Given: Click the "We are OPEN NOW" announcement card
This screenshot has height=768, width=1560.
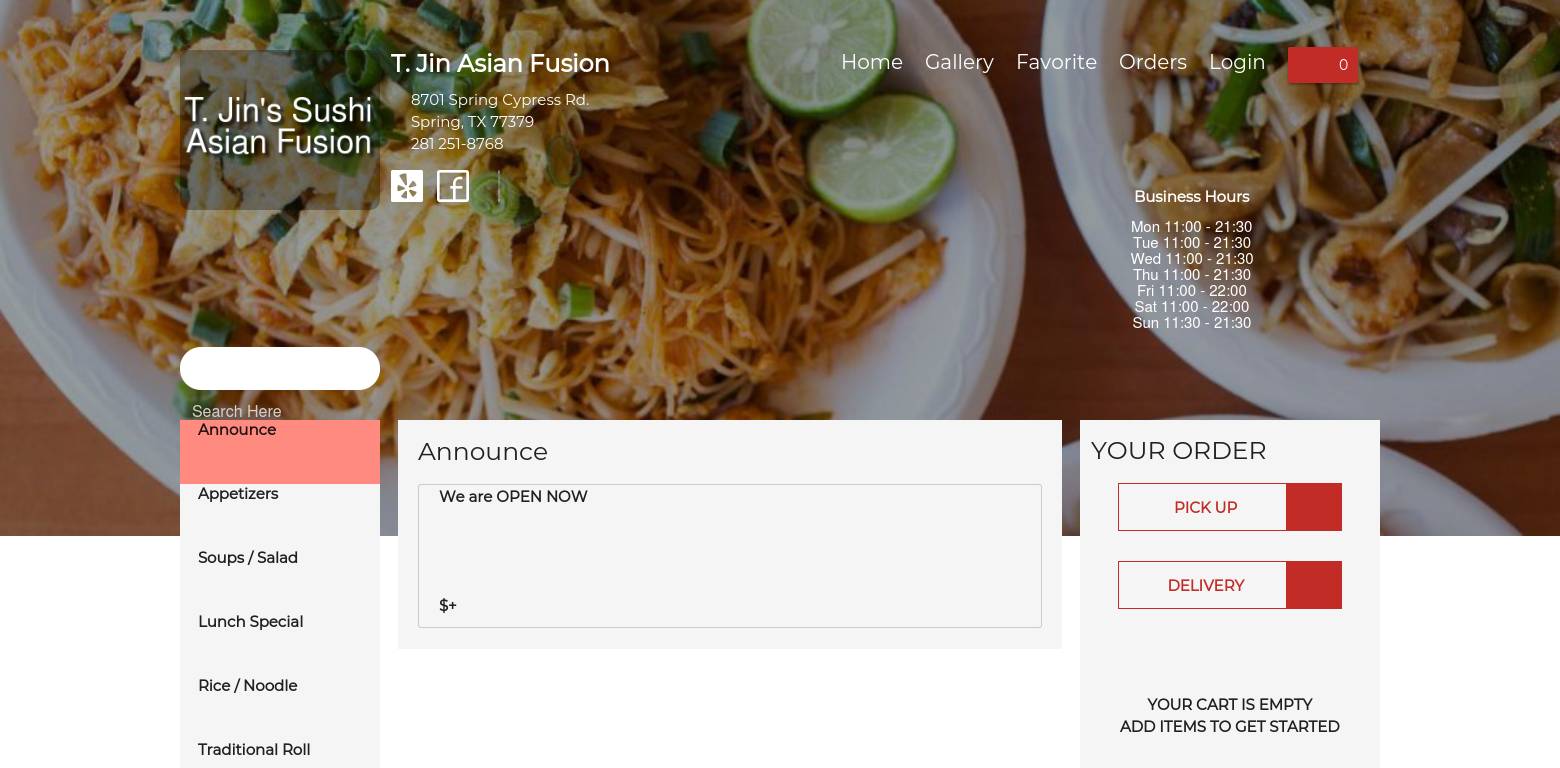Looking at the screenshot, I should click(x=729, y=555).
